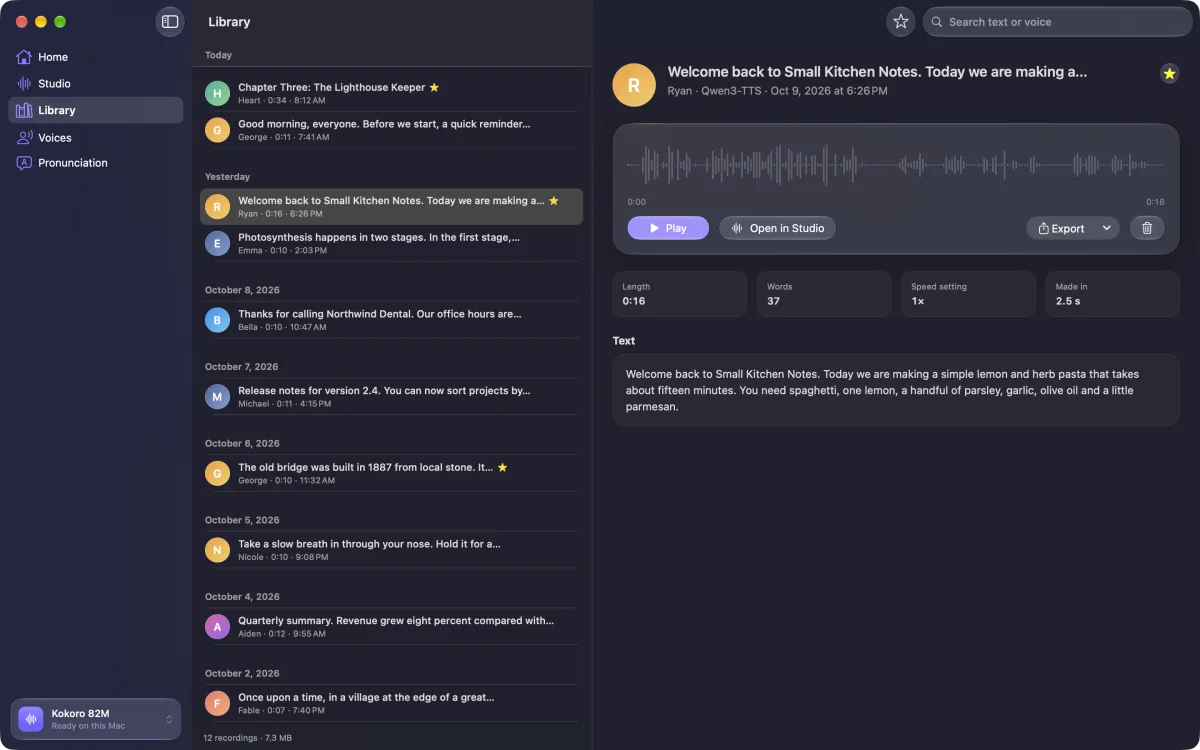1200x750 pixels.
Task: Select the Welcome back to Small Kitchen recording row
Action: (391, 207)
